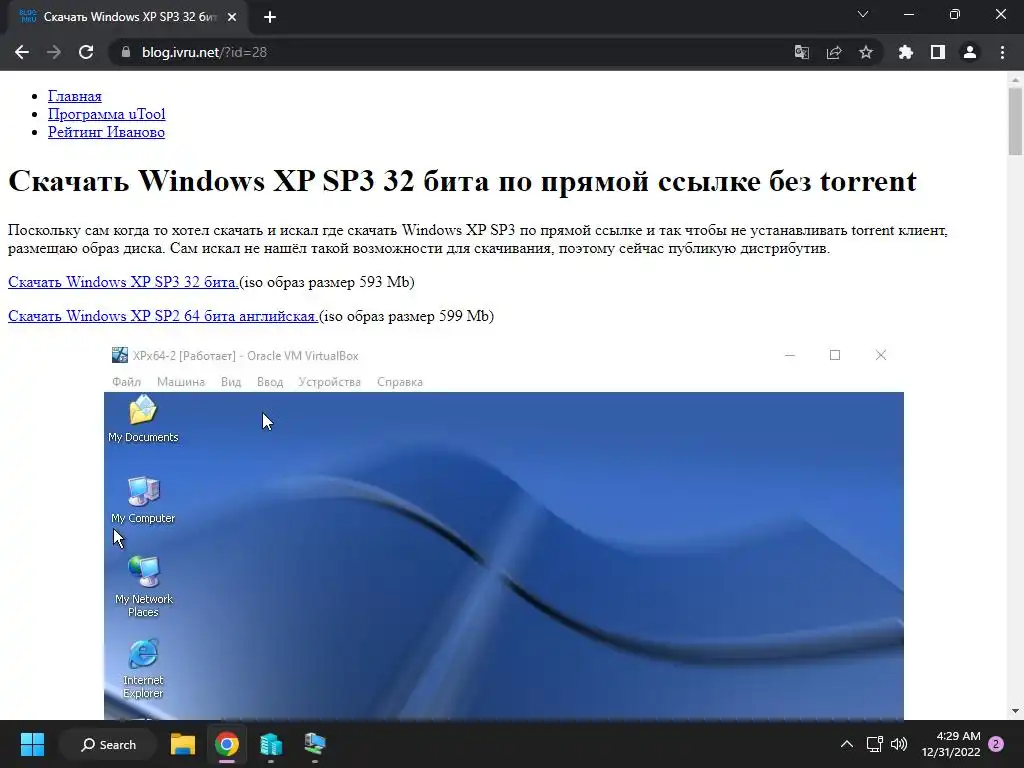Viewport: 1024px width, 768px height.
Task: Click My Computer desktop icon
Action: point(143,500)
